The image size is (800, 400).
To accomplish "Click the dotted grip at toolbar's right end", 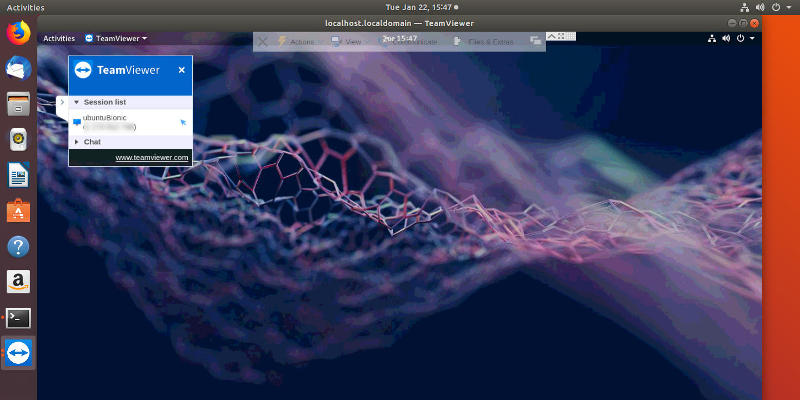I will 571,36.
